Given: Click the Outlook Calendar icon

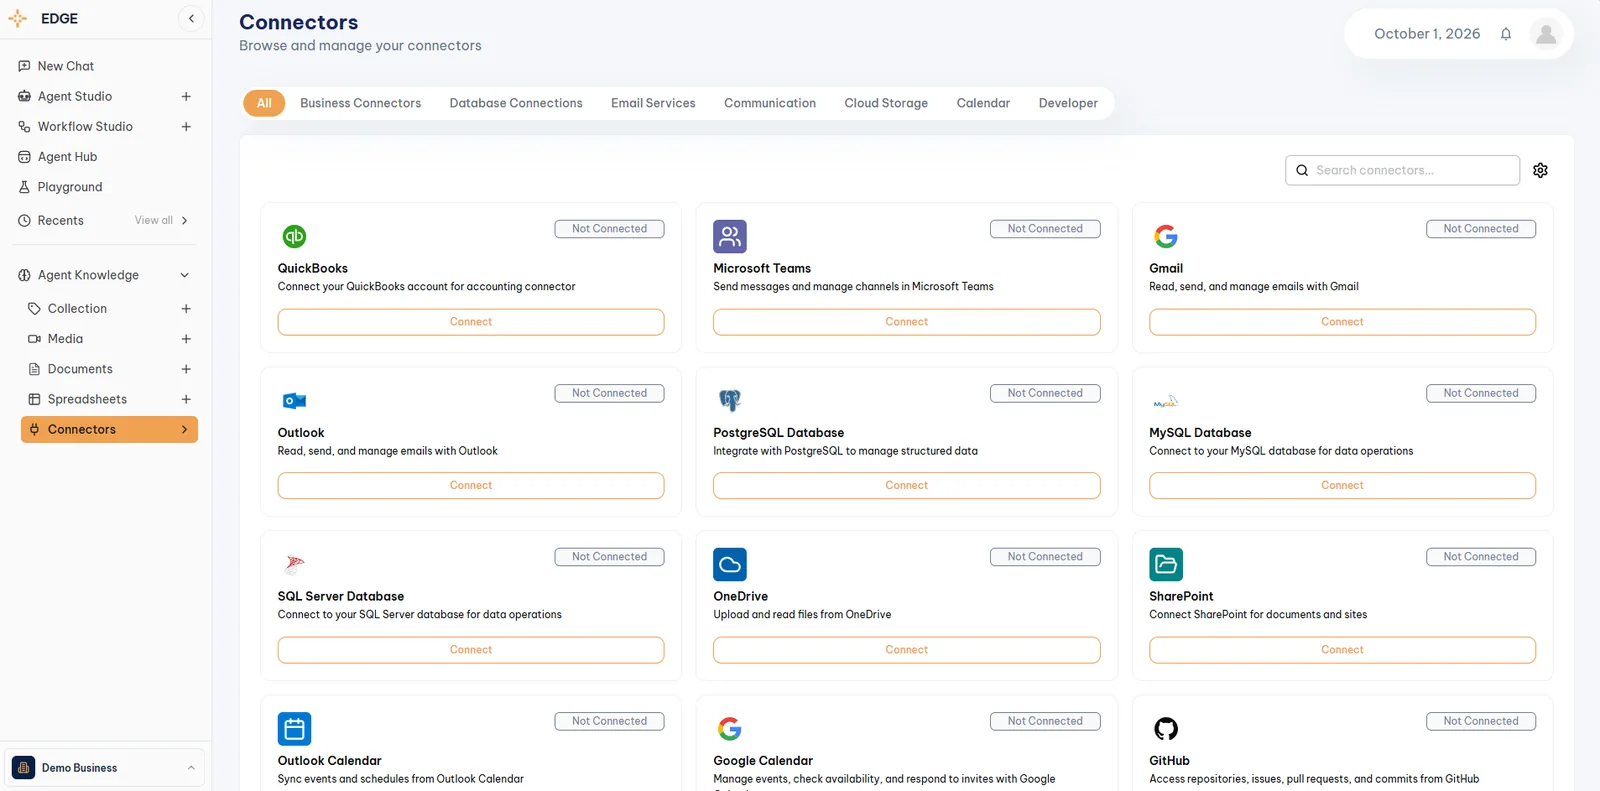Looking at the screenshot, I should (294, 728).
